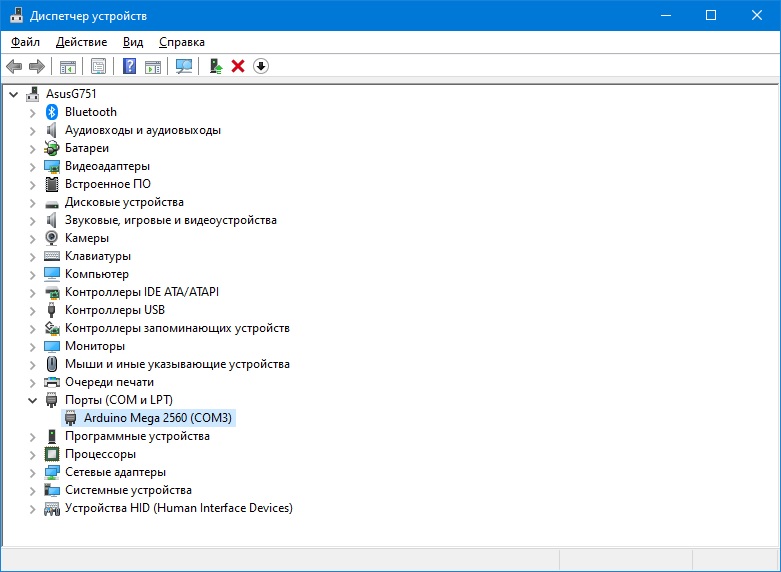Select the Клавиатуры label
This screenshot has width=781, height=572.
(x=98, y=256)
